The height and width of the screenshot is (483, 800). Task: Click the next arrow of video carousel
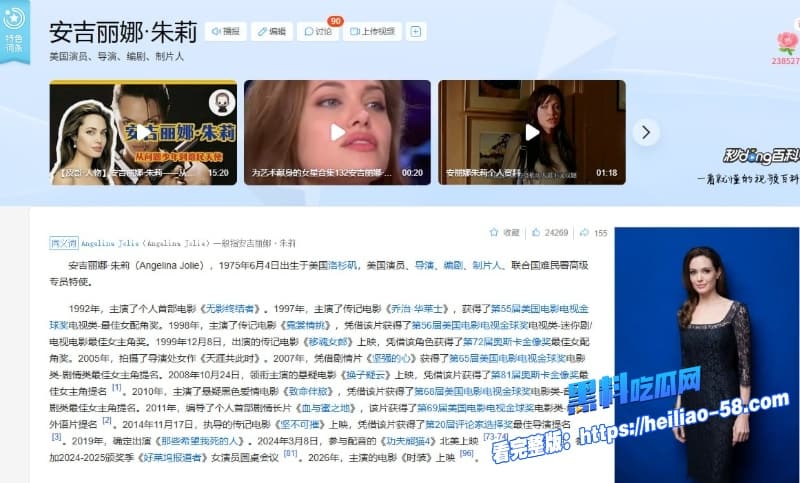click(646, 133)
